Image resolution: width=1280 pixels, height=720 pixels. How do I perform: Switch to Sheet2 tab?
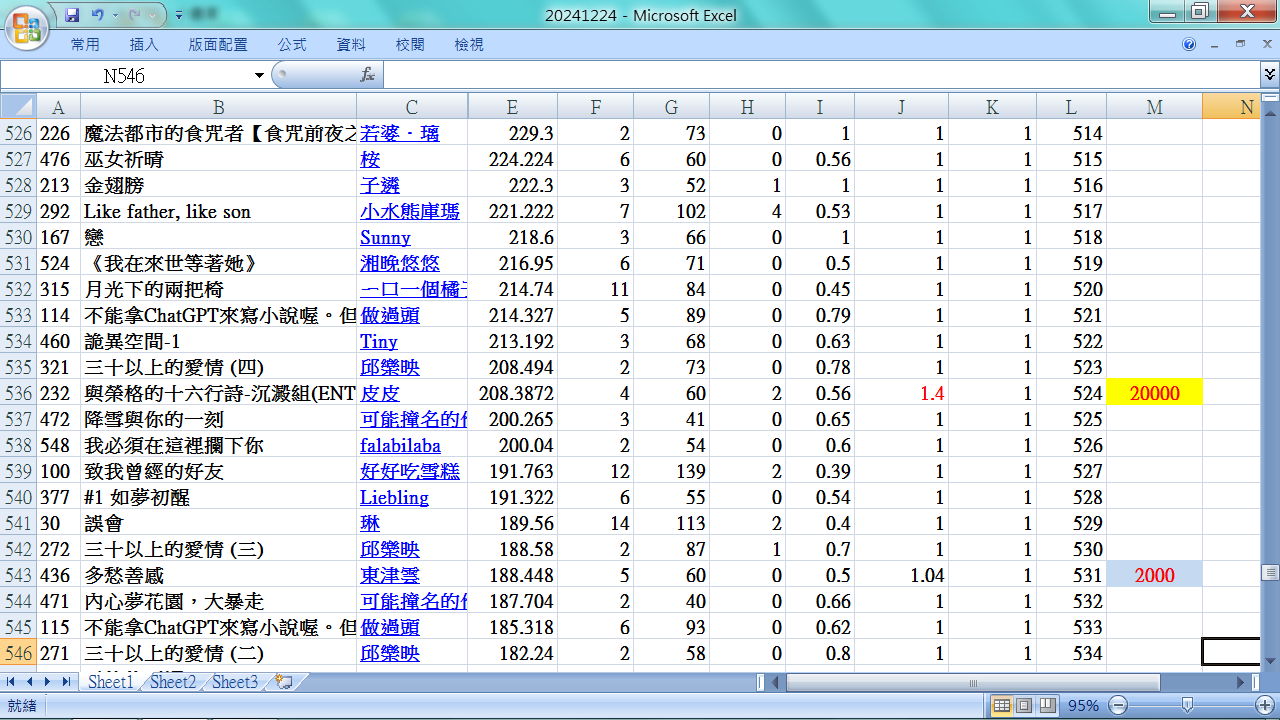click(173, 682)
